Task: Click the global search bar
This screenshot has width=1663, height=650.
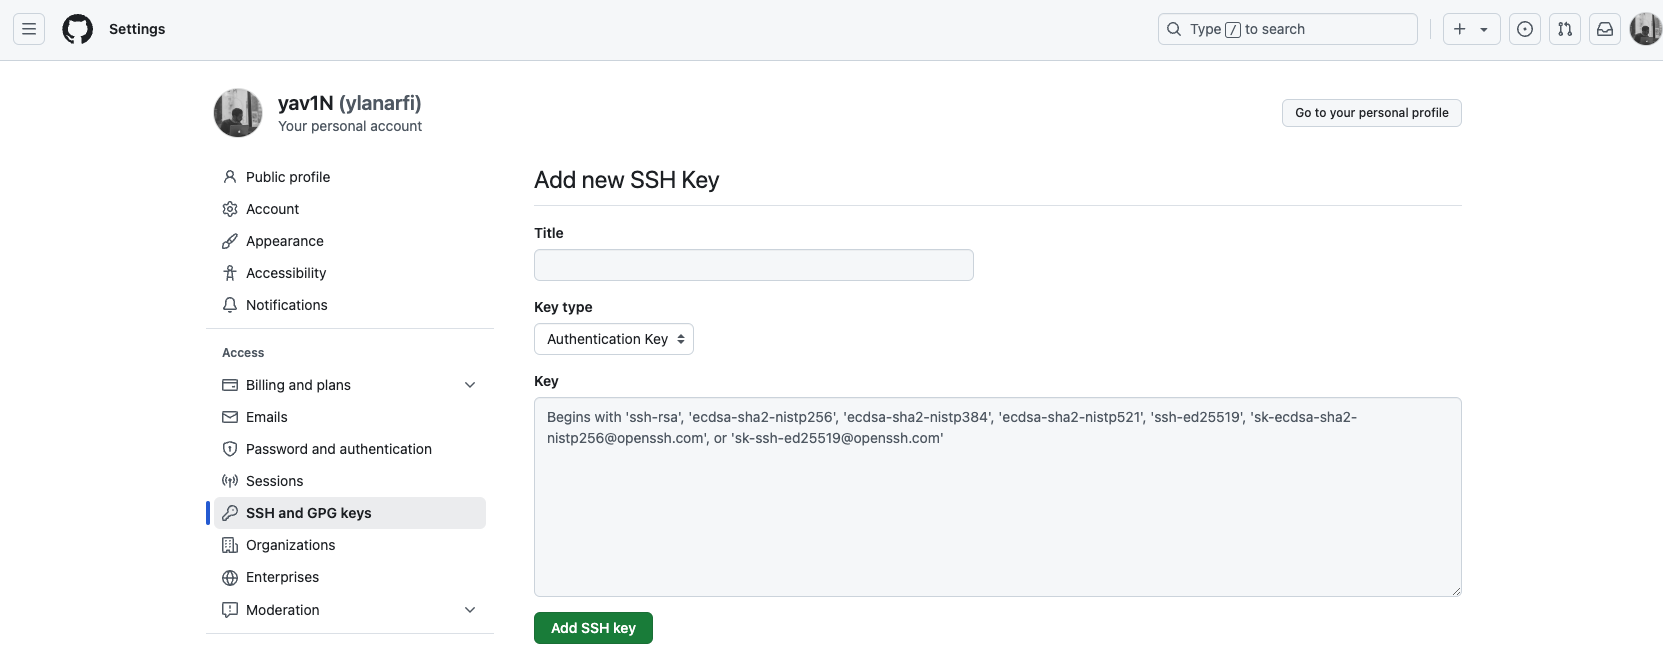Action: 1287,29
